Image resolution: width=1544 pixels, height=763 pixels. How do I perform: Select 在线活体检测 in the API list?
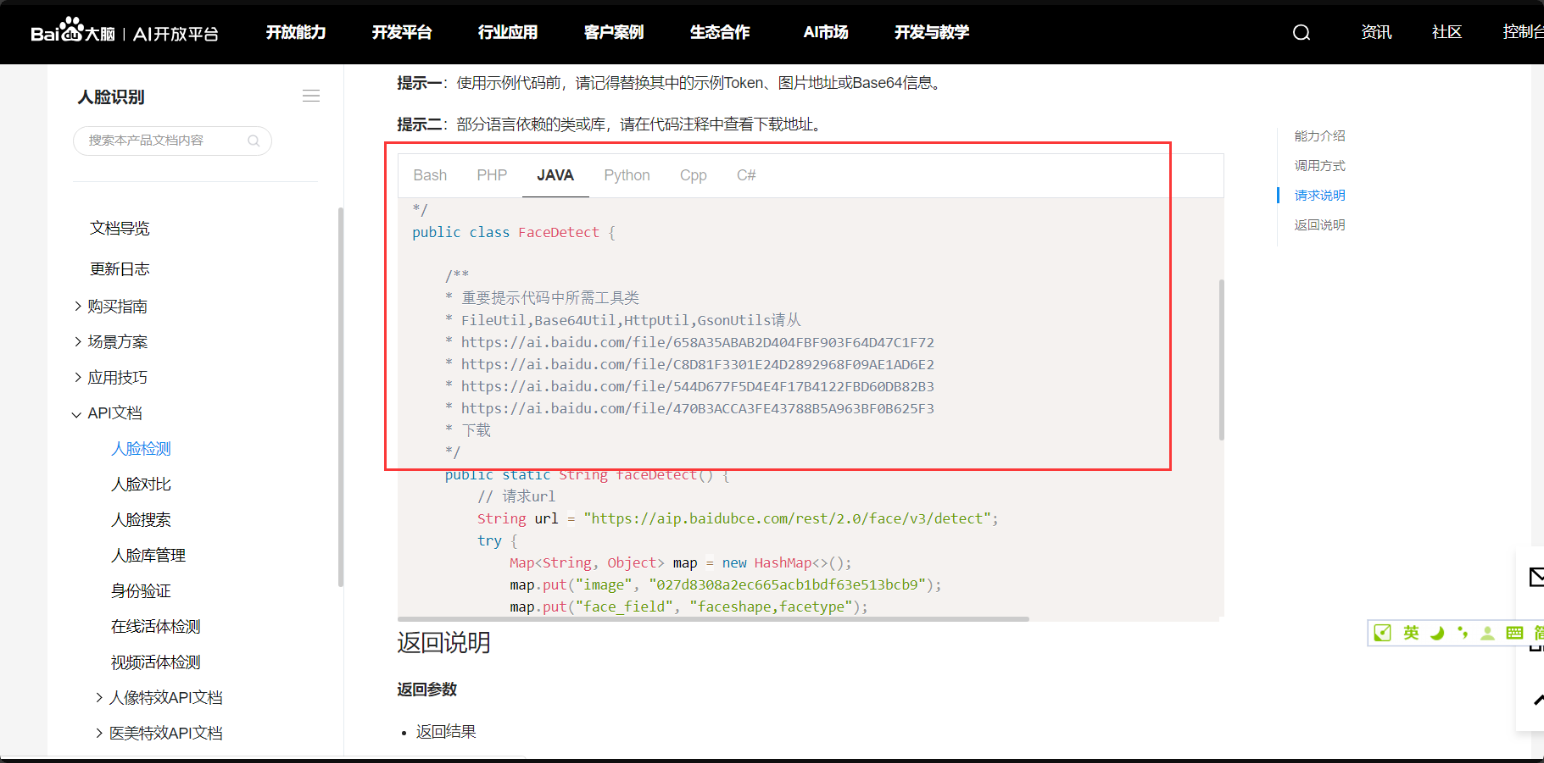(156, 626)
